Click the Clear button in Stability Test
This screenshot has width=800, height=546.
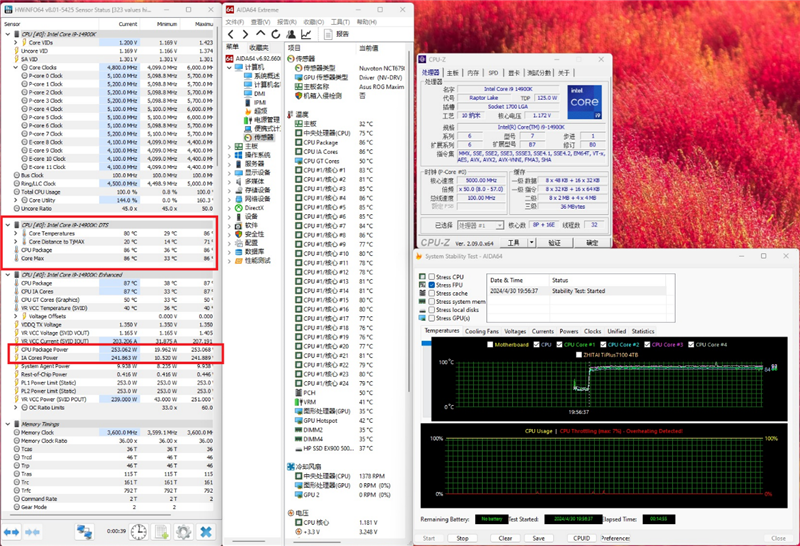(x=505, y=538)
